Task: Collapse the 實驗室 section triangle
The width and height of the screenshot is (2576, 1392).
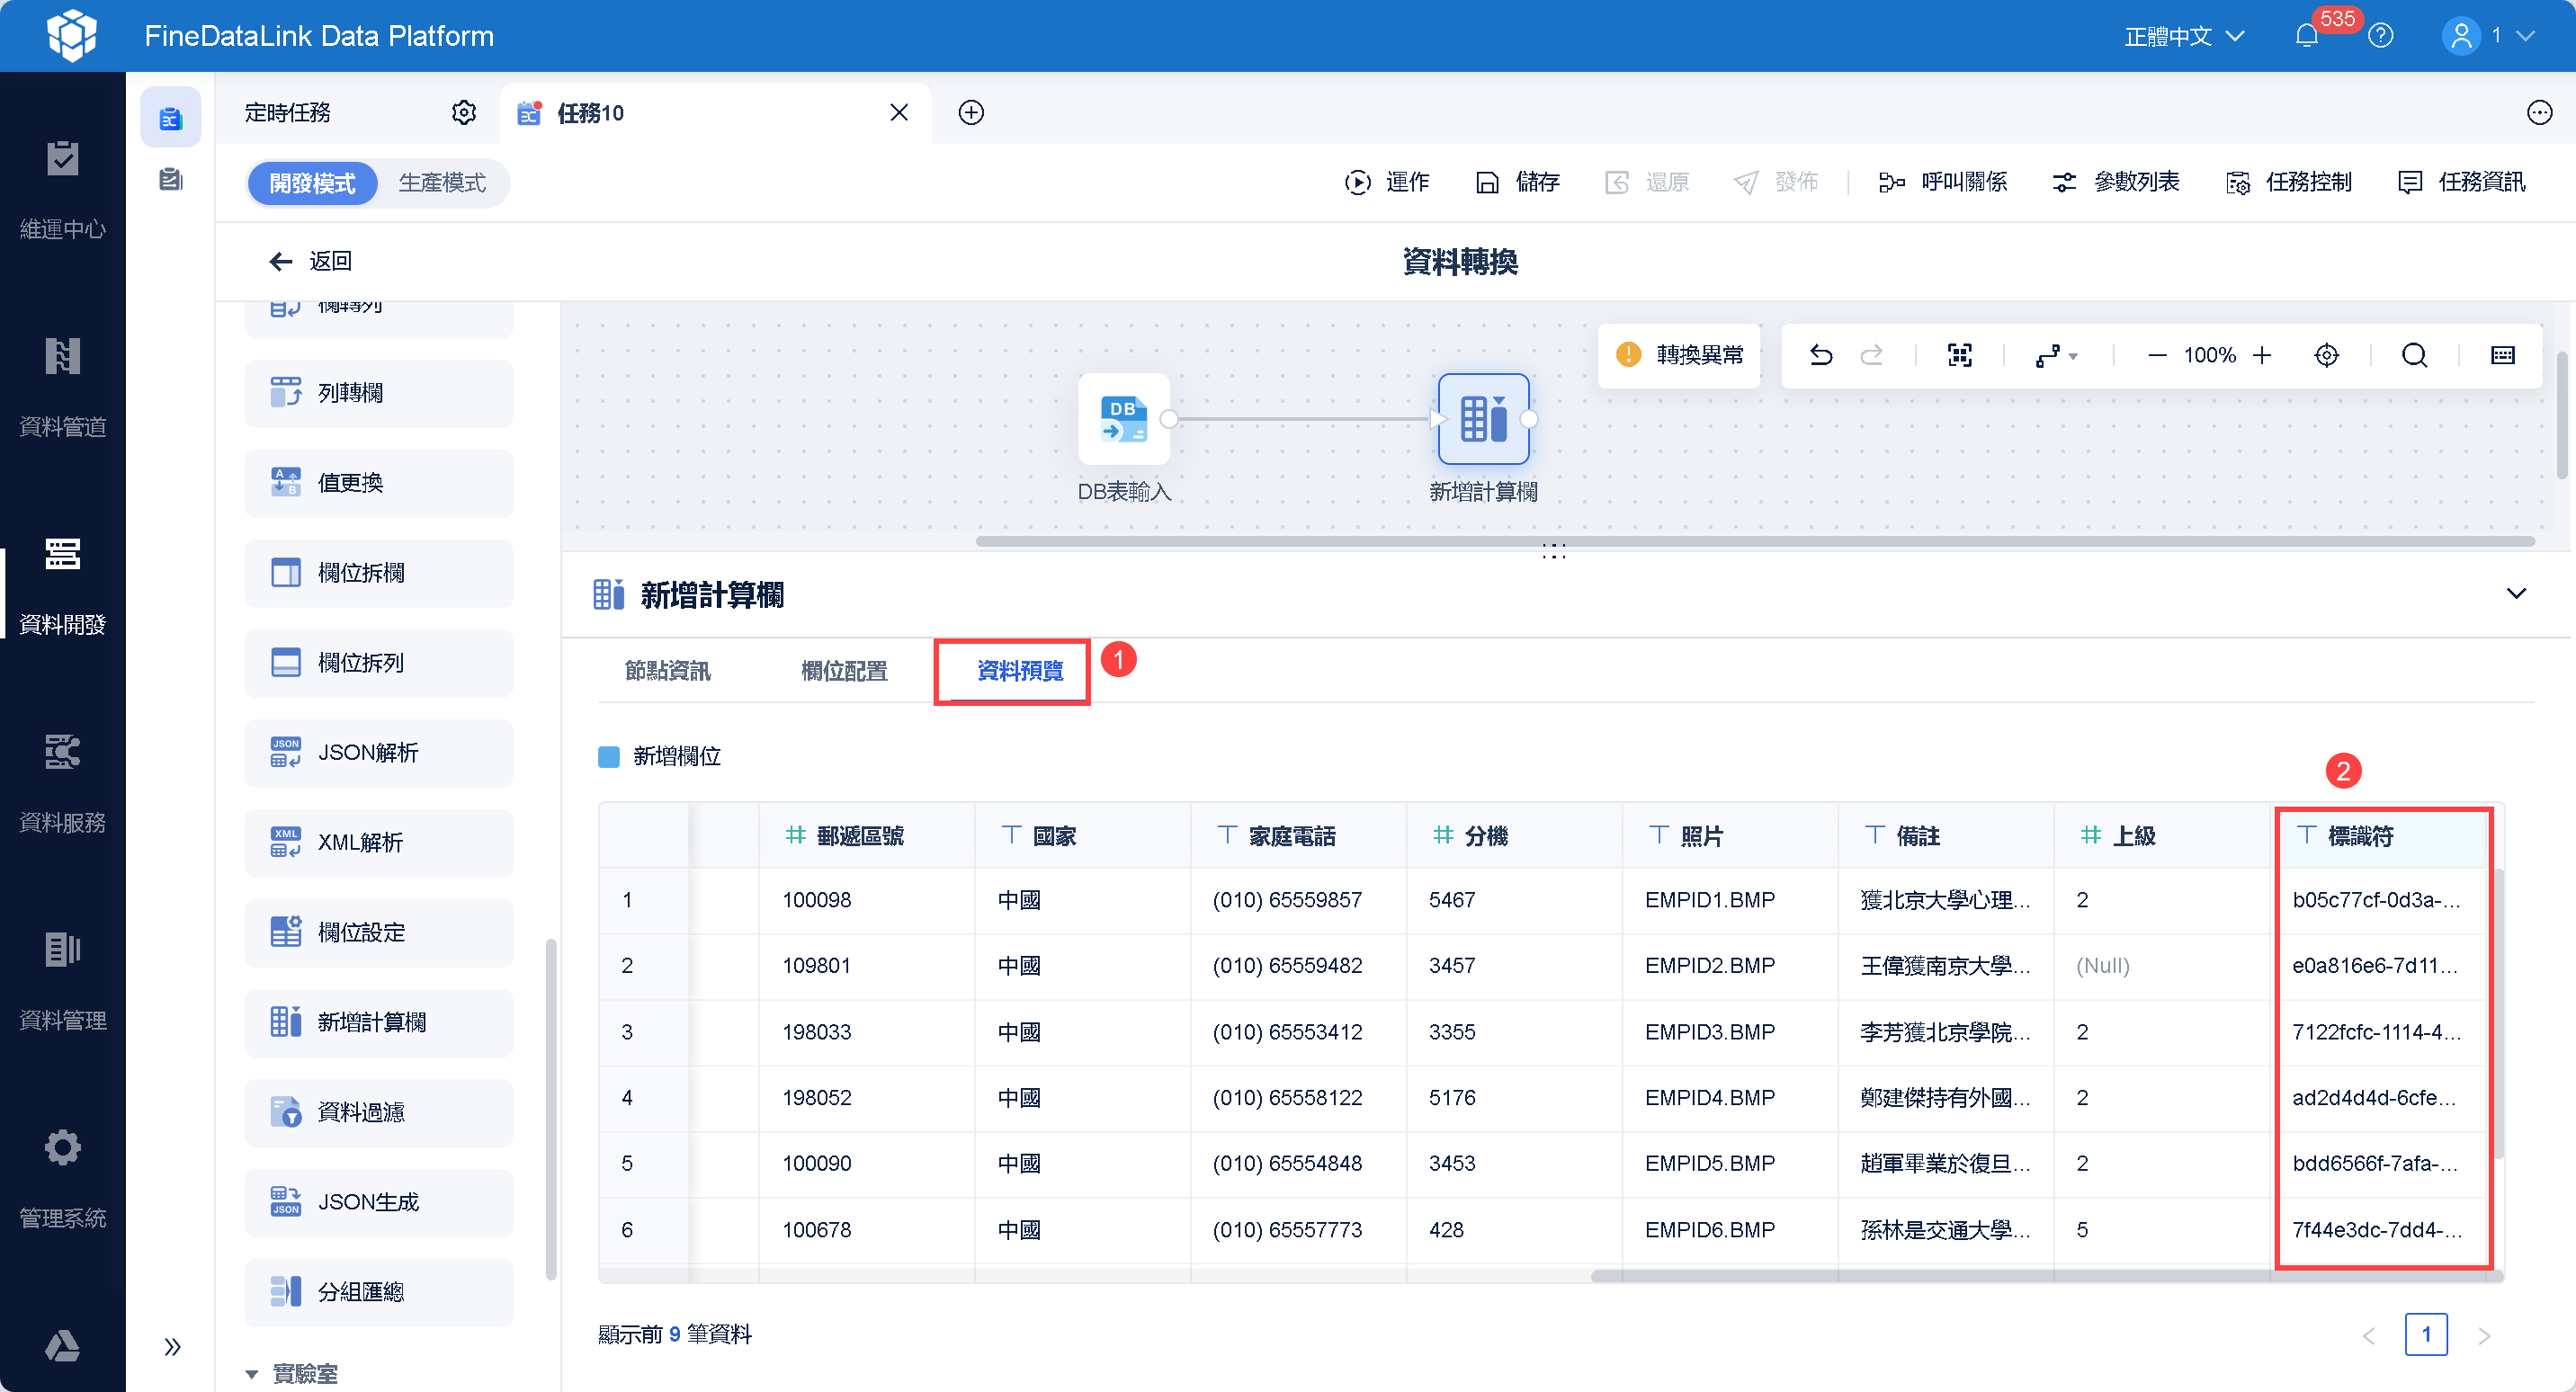Action: 252,1374
